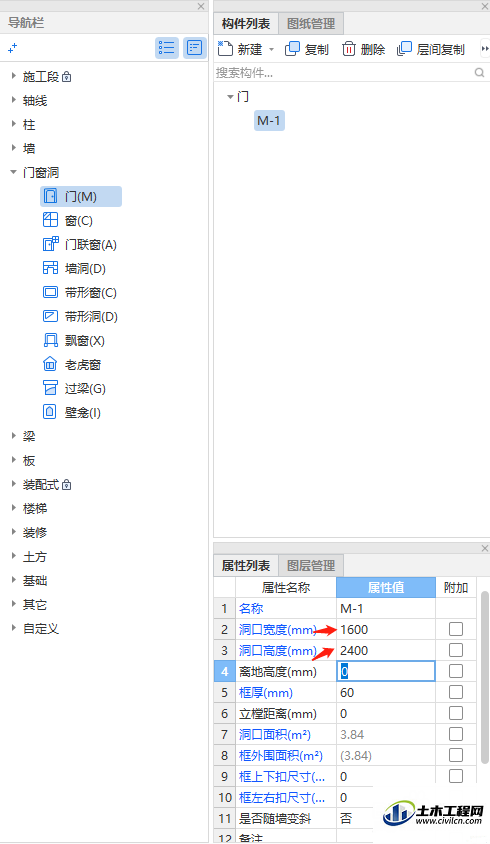Screen dimensions: 490x844
Task: Click the 属性值 column header
Action: [x=386, y=587]
